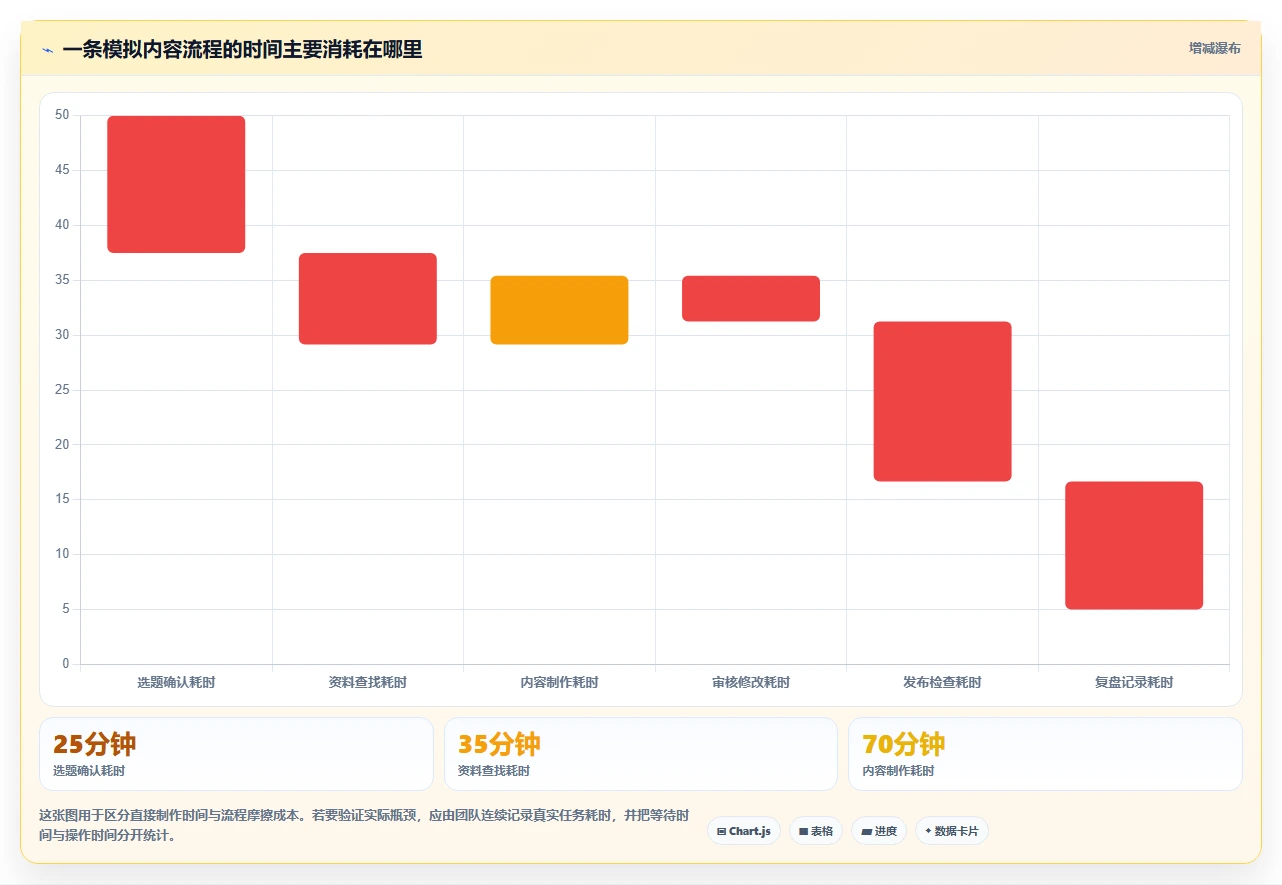Click the red 选题确认耗时 bar
Screen dimensions: 1282x885
coord(176,184)
